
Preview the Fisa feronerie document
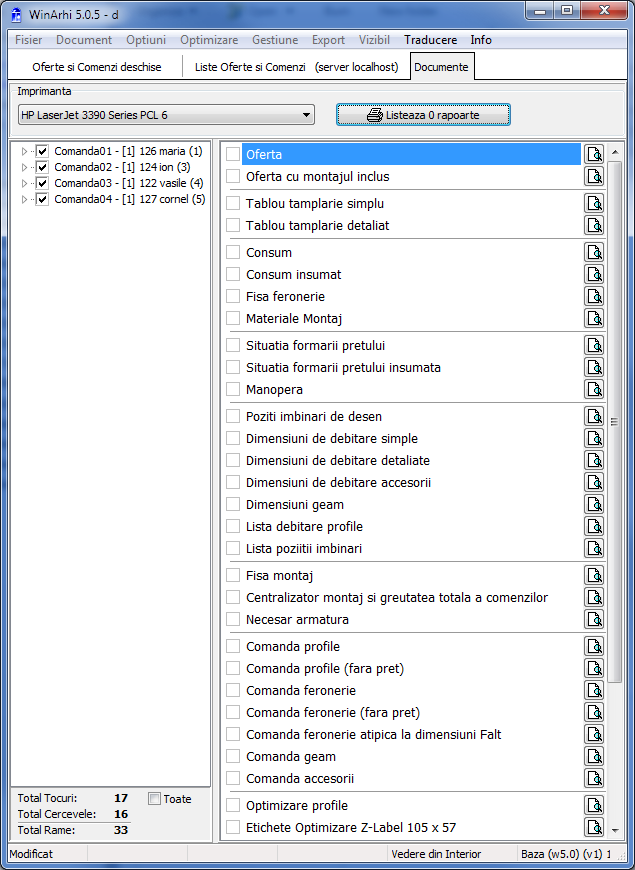click(x=594, y=296)
